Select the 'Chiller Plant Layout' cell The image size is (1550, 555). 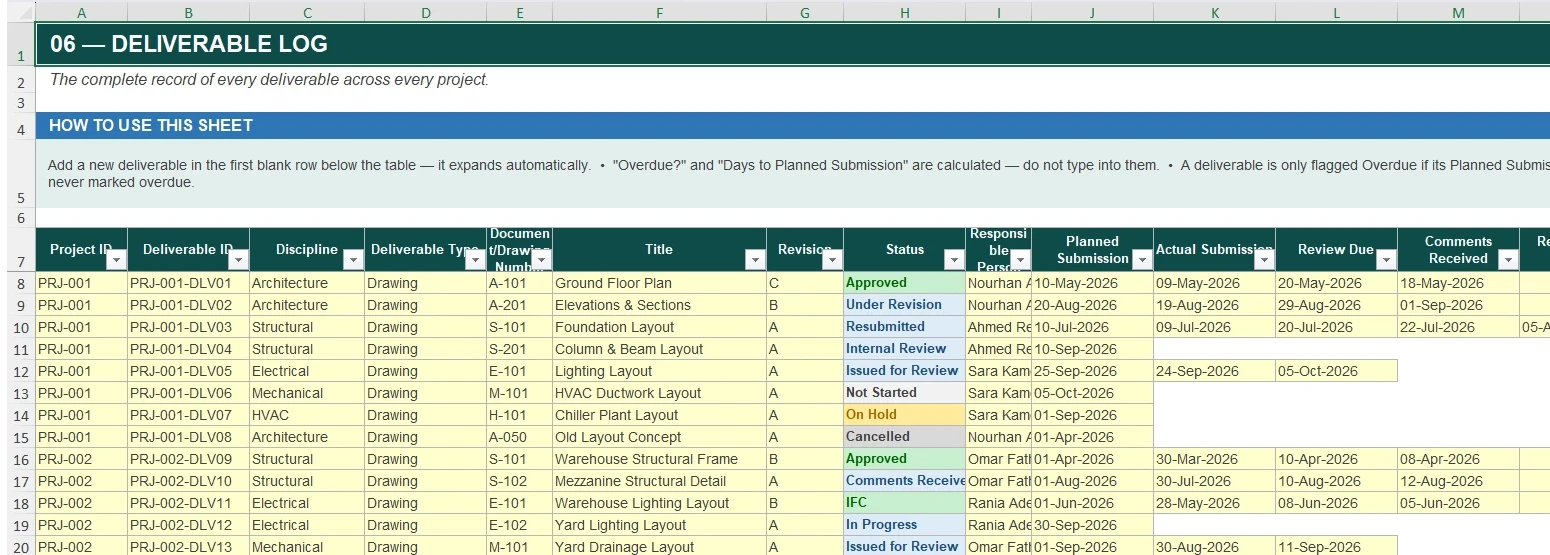pyautogui.click(x=659, y=415)
